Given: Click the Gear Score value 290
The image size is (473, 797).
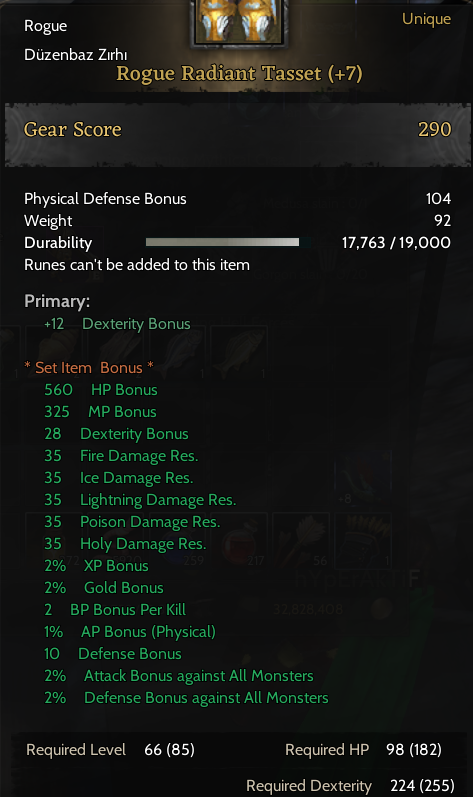Looking at the screenshot, I should (x=434, y=130).
